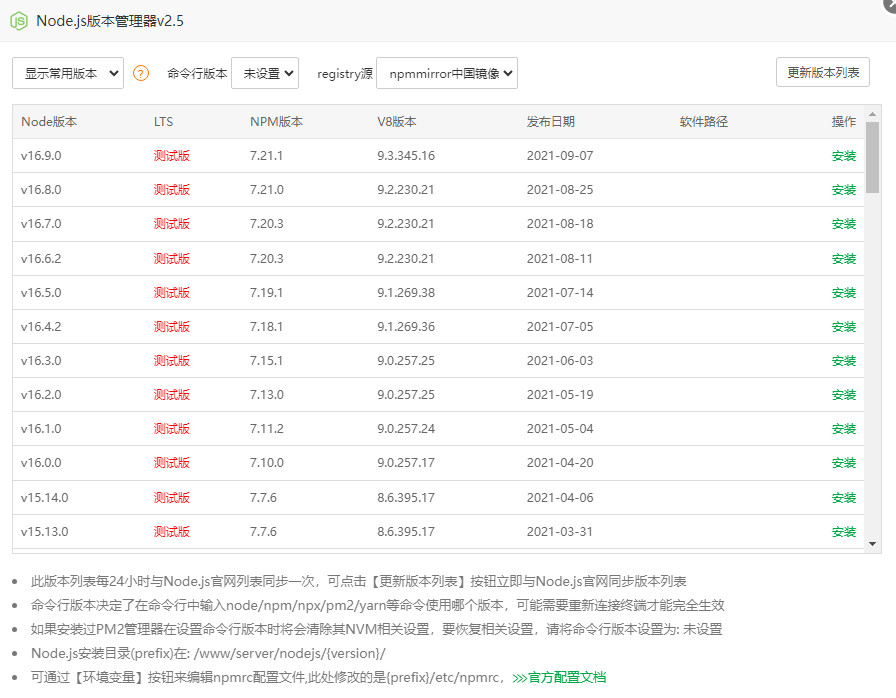The image size is (896, 698).
Task: Click release date 2021-03-31
Action: pyautogui.click(x=560, y=532)
